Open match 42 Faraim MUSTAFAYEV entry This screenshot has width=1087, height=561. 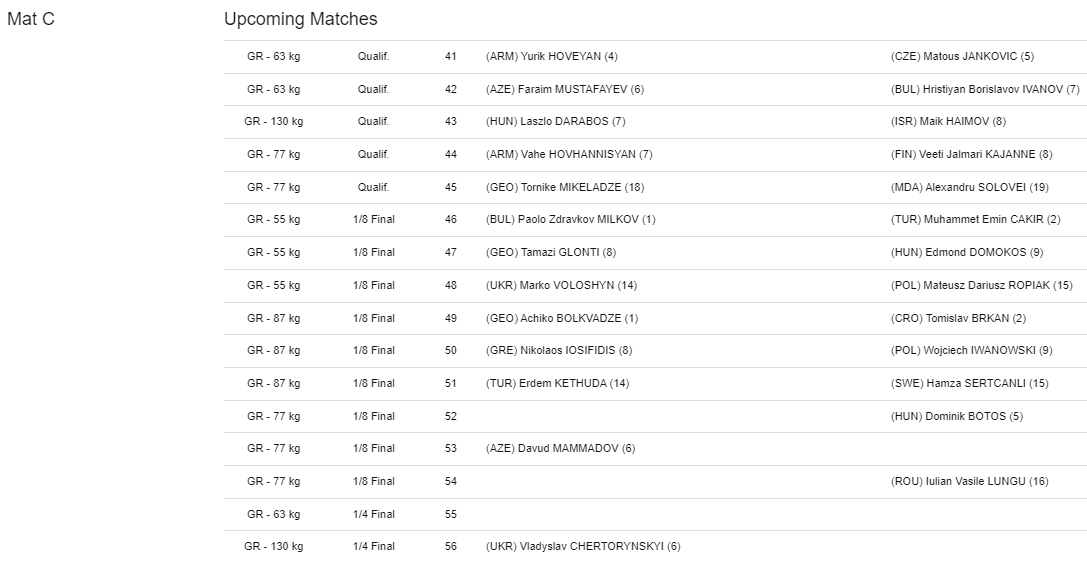coord(564,89)
